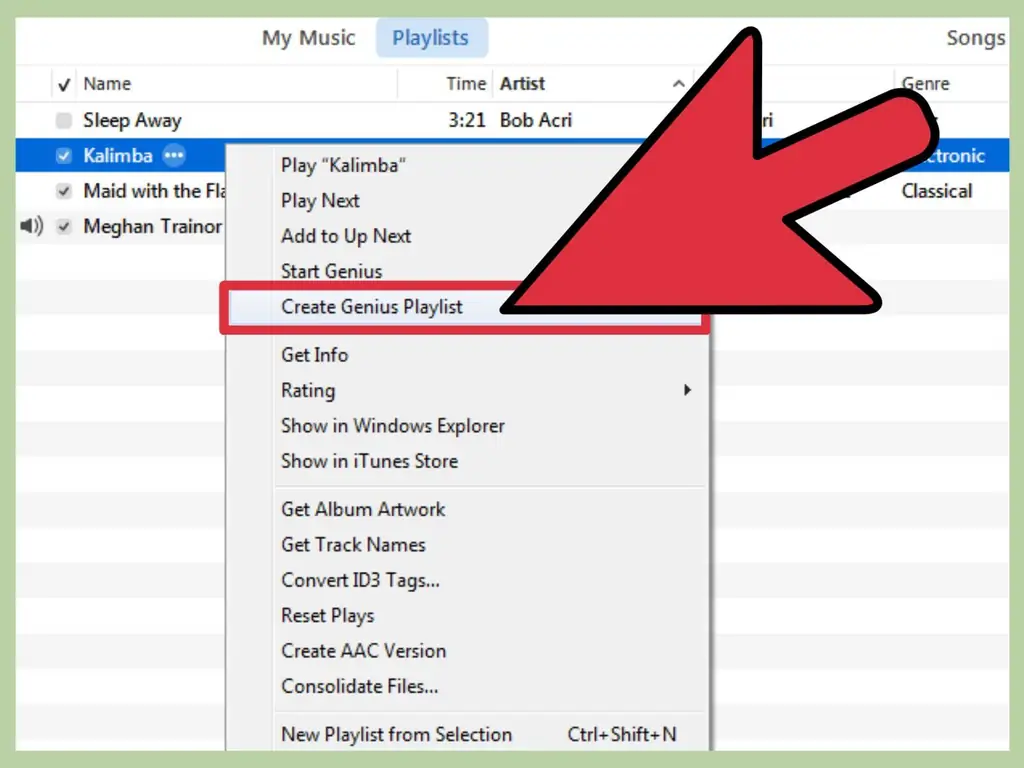Click the checkmark column header
This screenshot has width=1024, height=768.
(63, 84)
